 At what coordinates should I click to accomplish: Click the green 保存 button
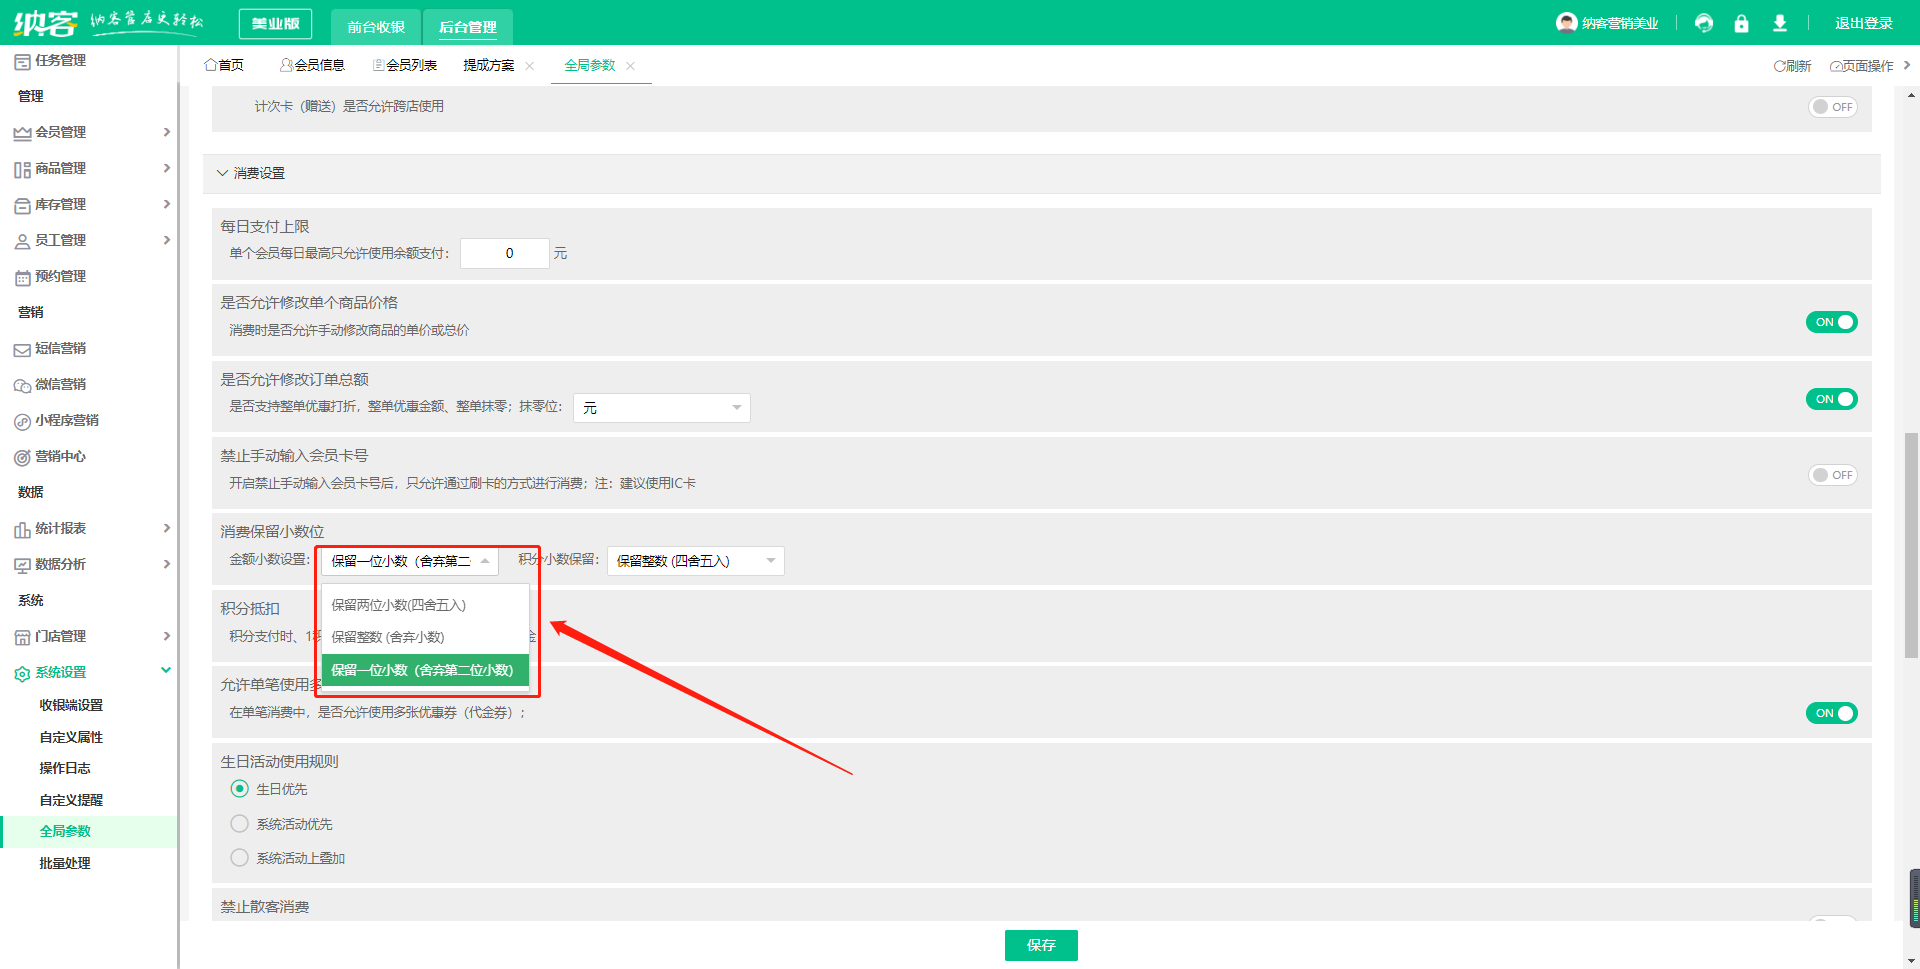(x=1040, y=945)
